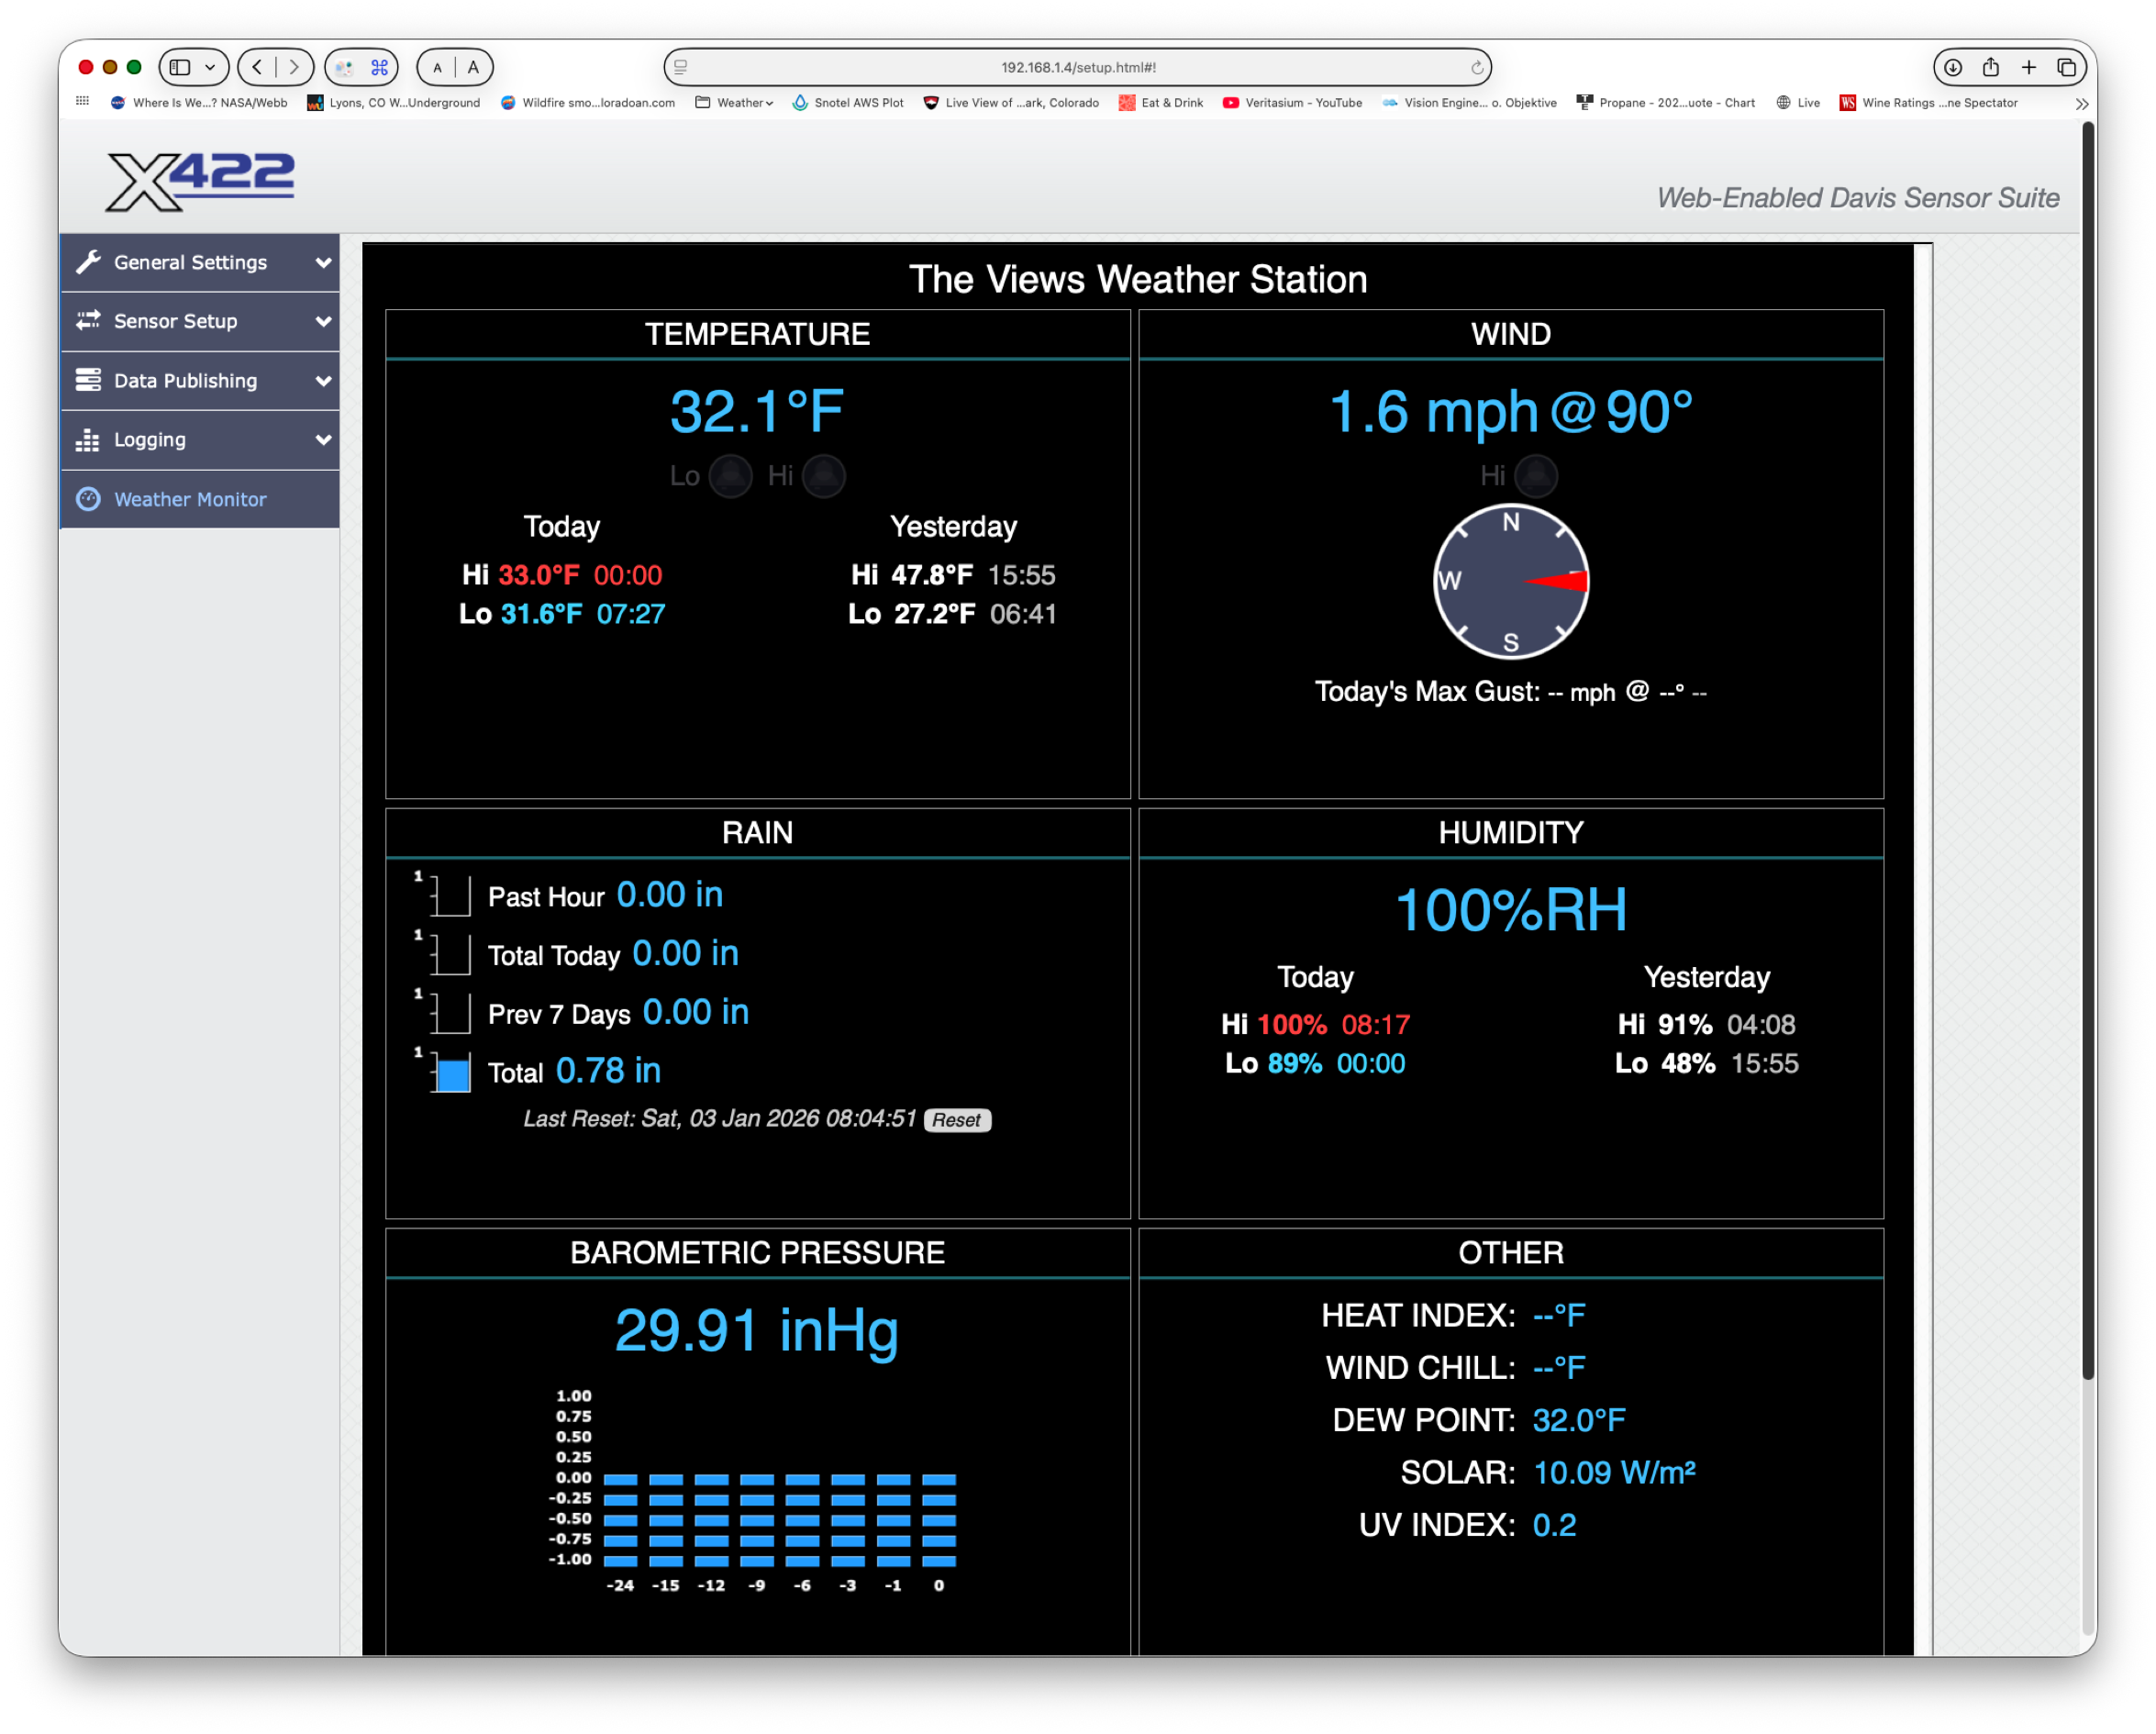Click the page reload icon in address bar

pos(1476,68)
